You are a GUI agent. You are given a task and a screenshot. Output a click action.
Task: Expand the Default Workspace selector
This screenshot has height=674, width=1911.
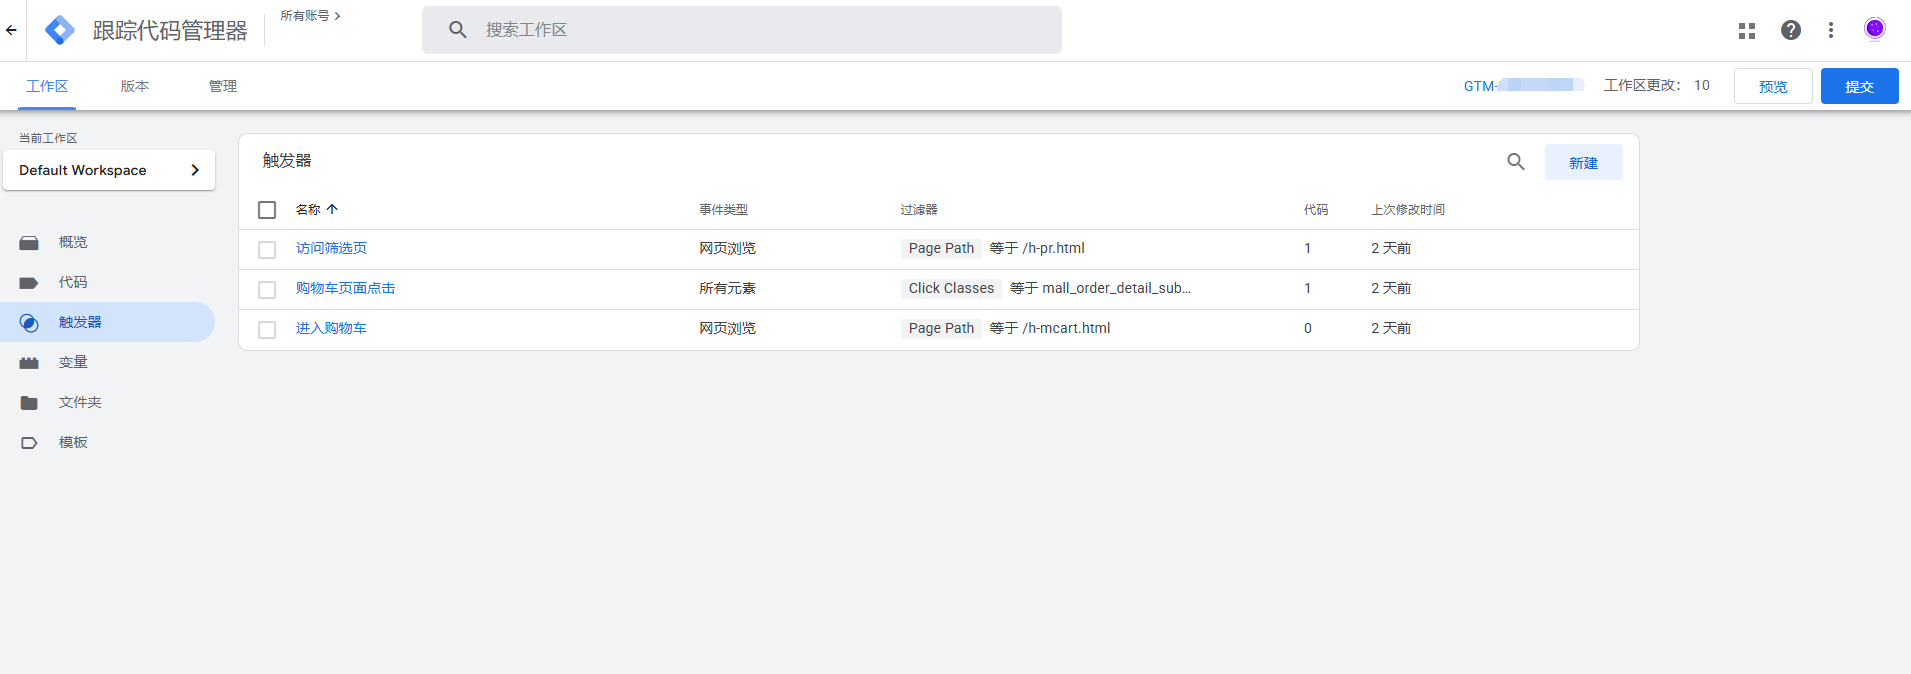[x=109, y=170]
